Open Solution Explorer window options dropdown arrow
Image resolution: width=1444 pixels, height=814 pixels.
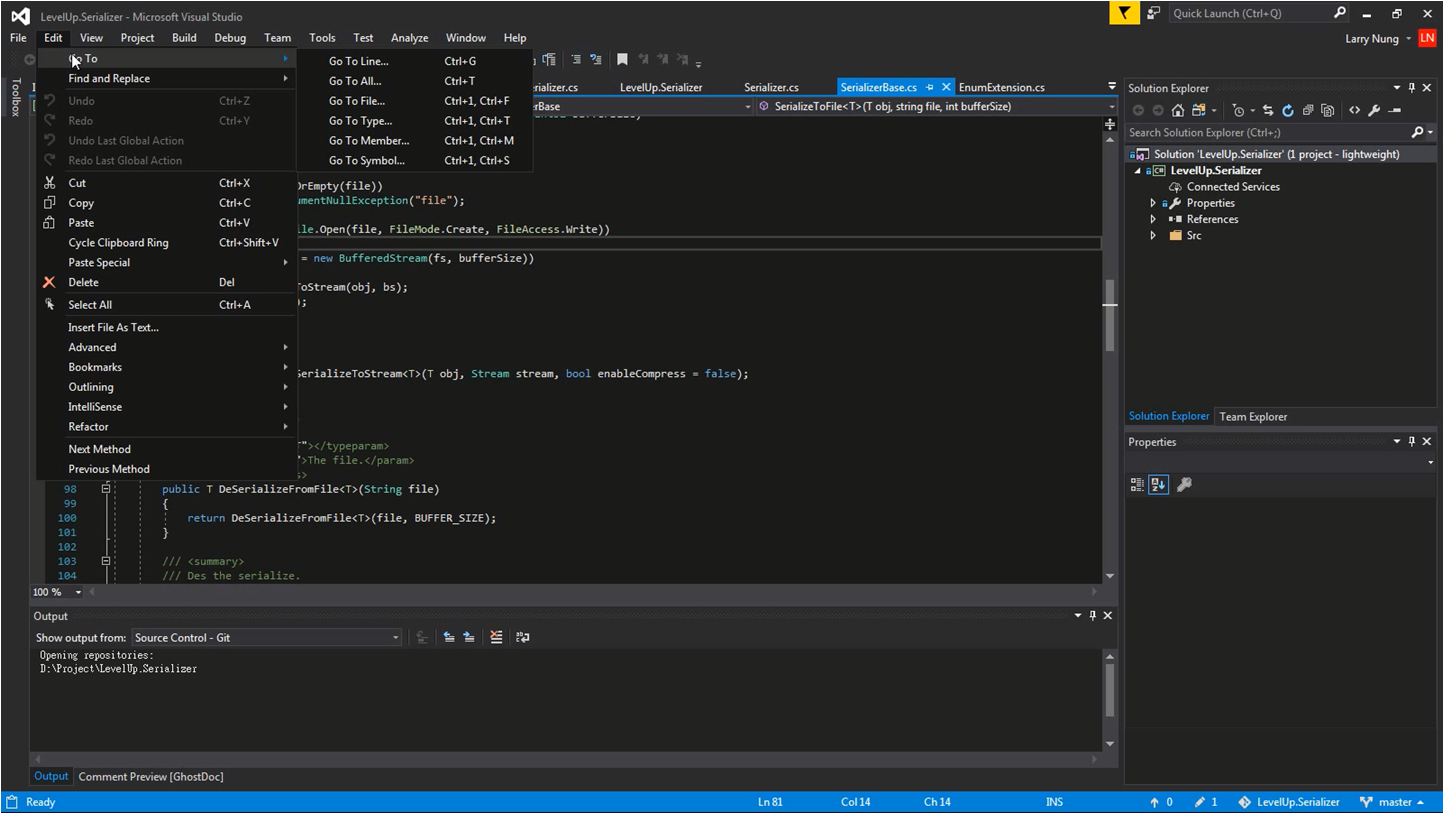[x=1397, y=88]
